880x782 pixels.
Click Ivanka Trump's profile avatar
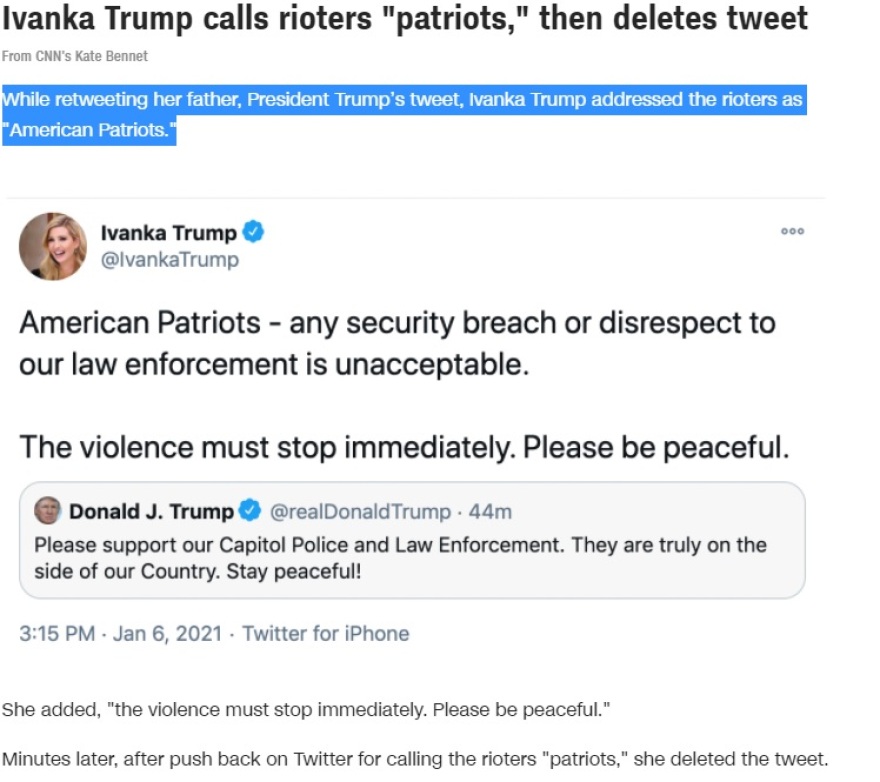pos(53,246)
